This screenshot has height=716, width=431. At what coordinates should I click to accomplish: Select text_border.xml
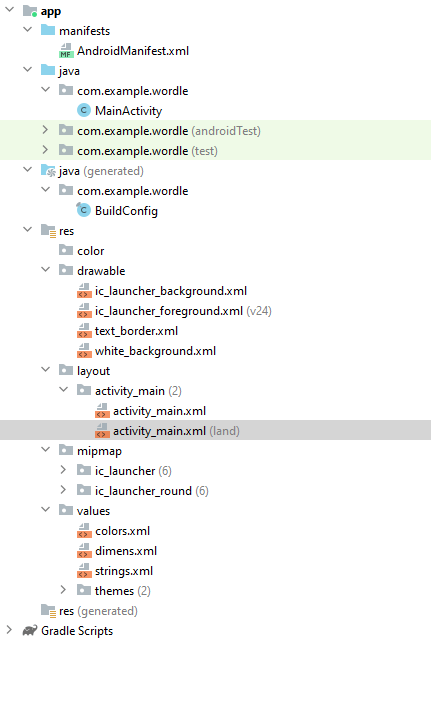click(x=137, y=331)
